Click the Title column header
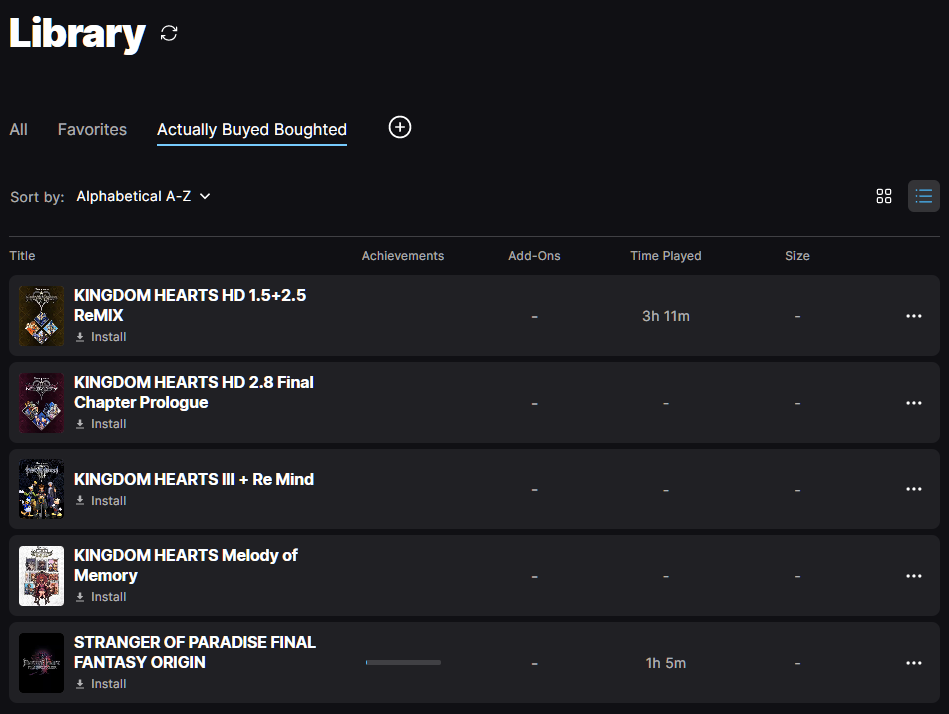The image size is (949, 714). pos(22,256)
